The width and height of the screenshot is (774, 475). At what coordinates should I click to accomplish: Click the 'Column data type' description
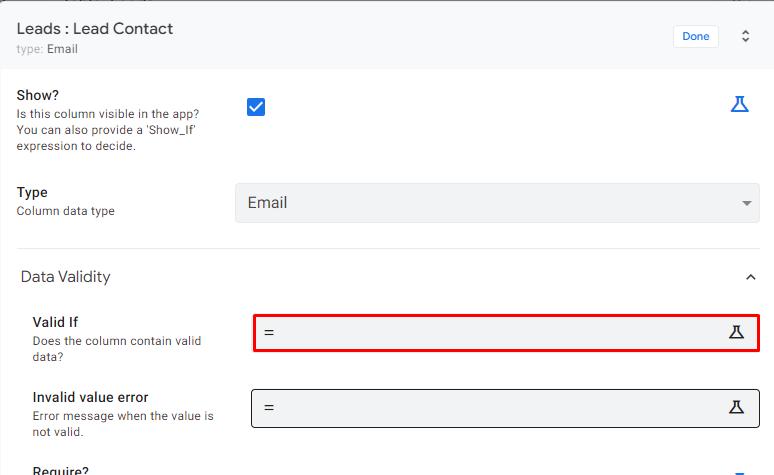coord(66,211)
